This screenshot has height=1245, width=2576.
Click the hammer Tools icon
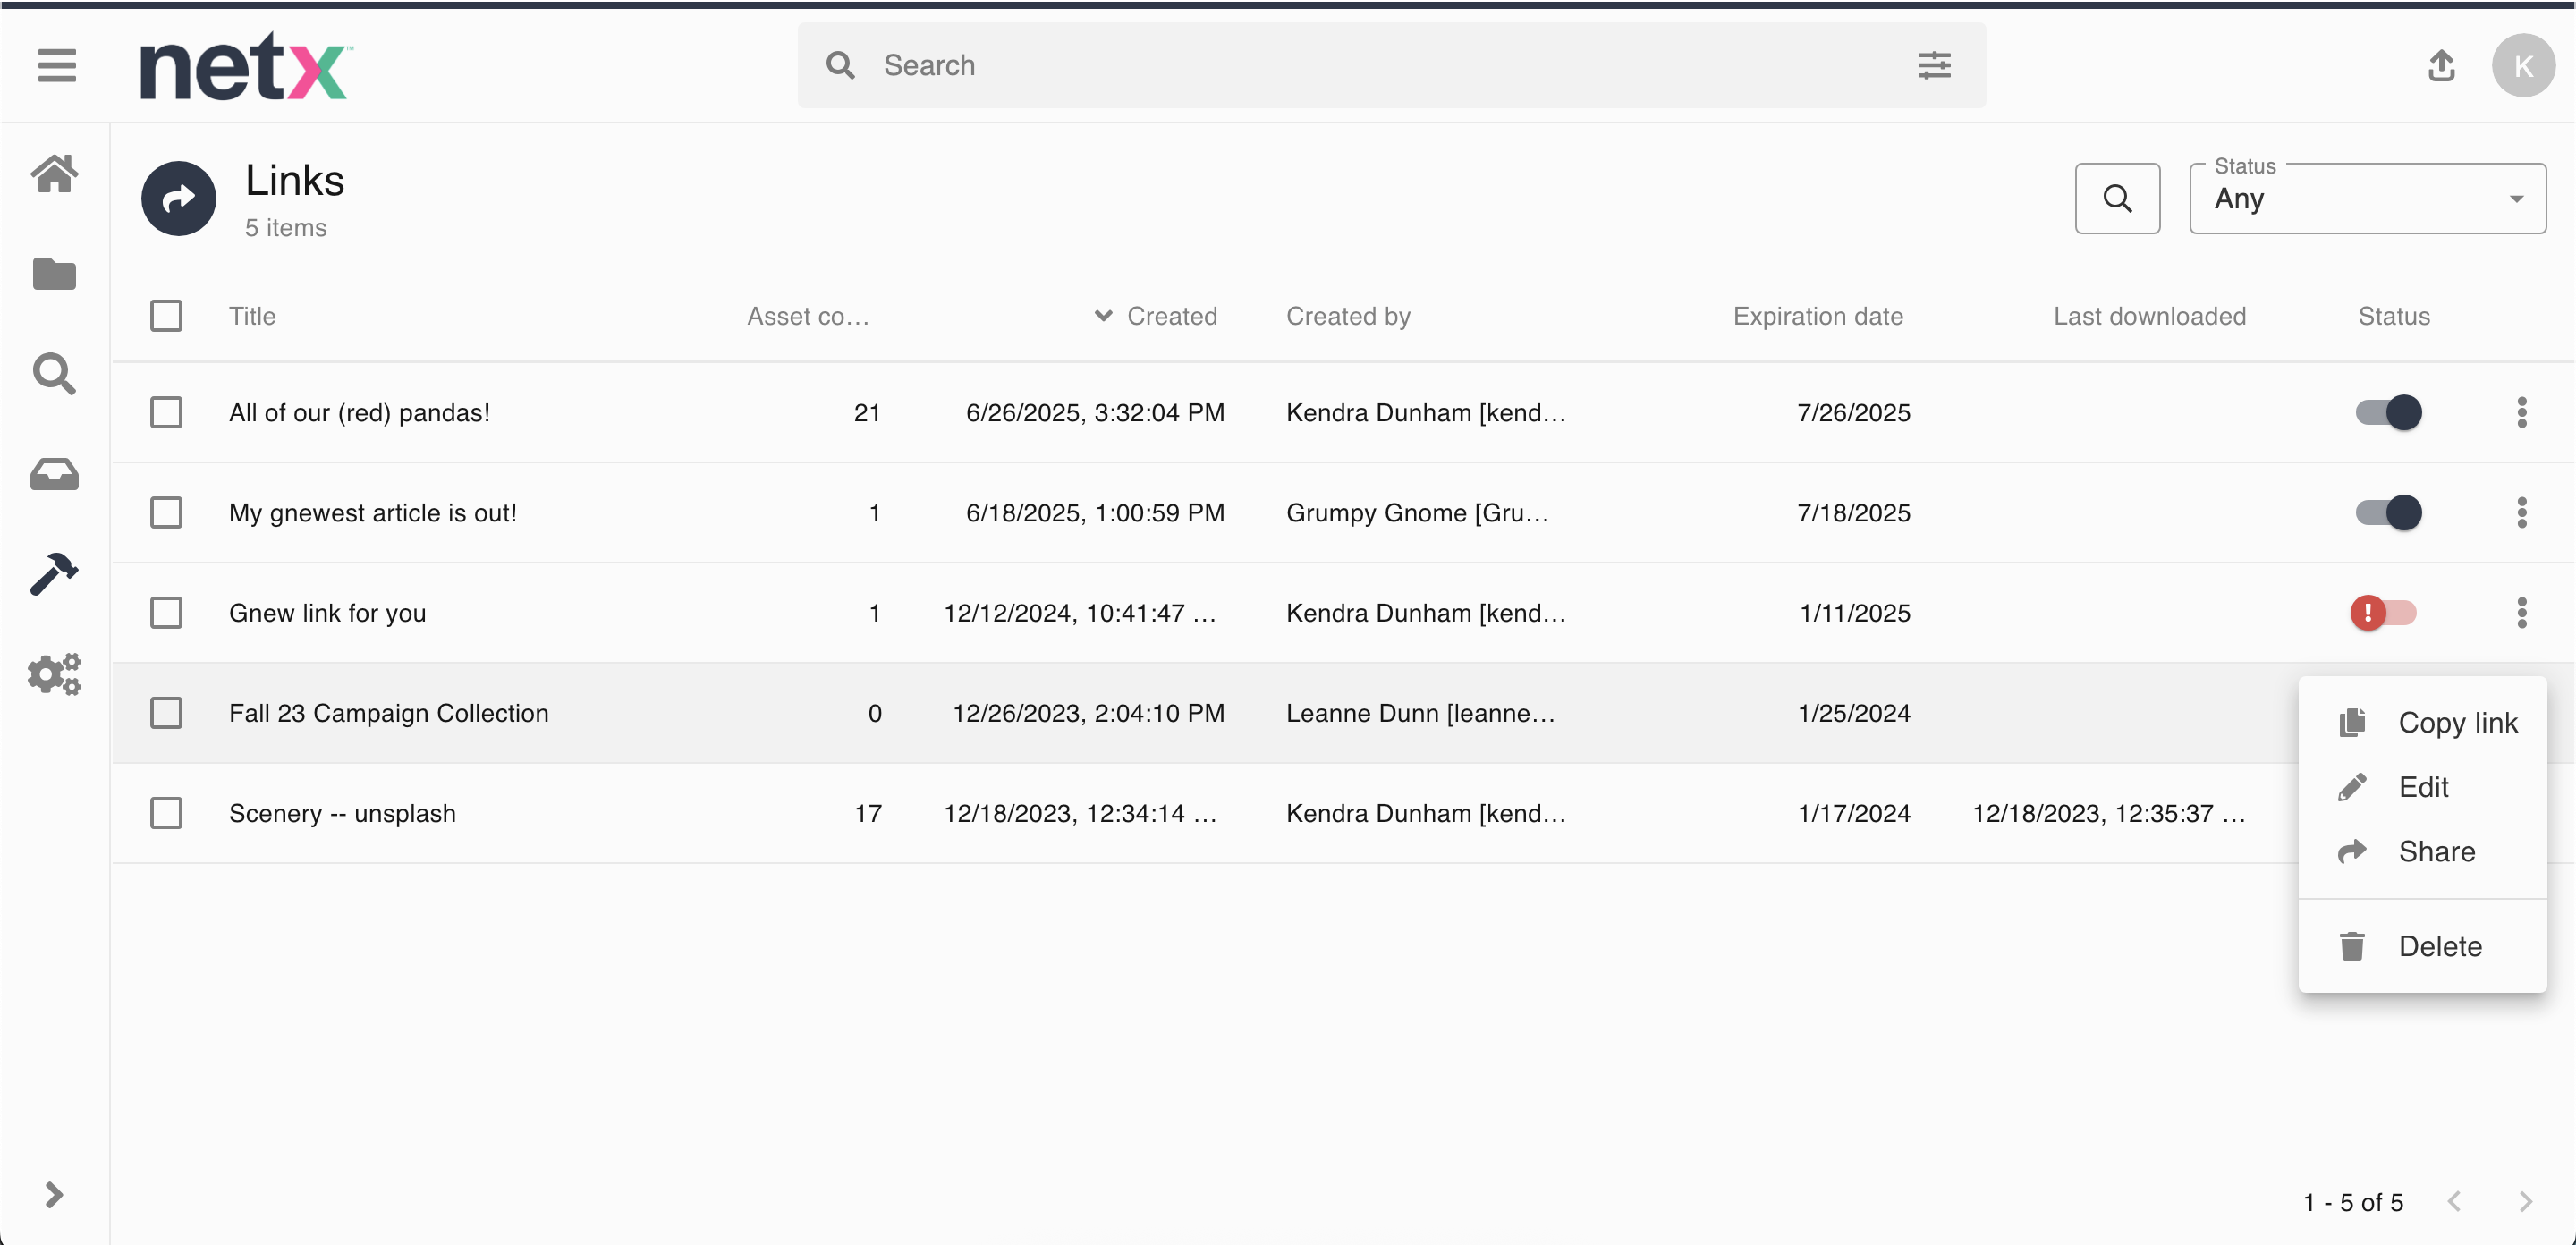pyautogui.click(x=54, y=574)
